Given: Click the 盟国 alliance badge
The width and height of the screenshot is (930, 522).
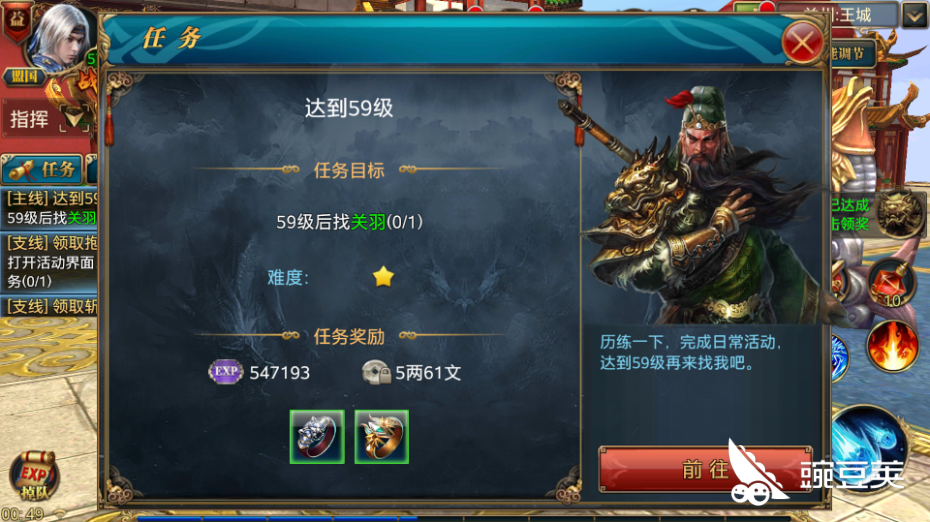Looking at the screenshot, I should (x=24, y=77).
